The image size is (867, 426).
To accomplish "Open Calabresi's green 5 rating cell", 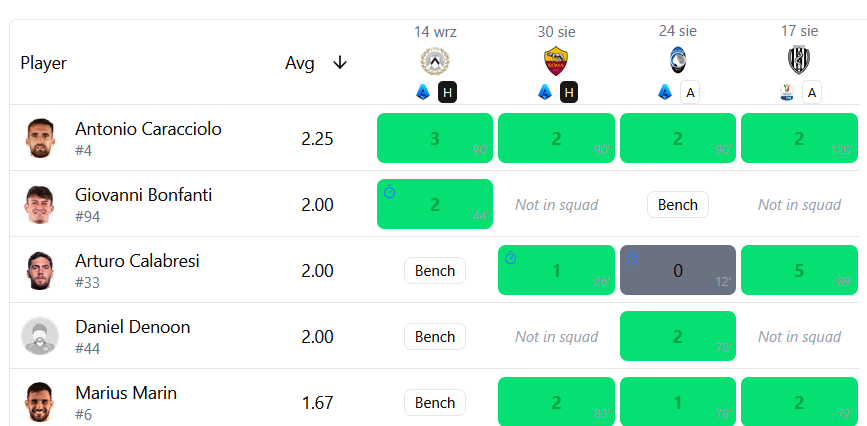I will point(799,270).
